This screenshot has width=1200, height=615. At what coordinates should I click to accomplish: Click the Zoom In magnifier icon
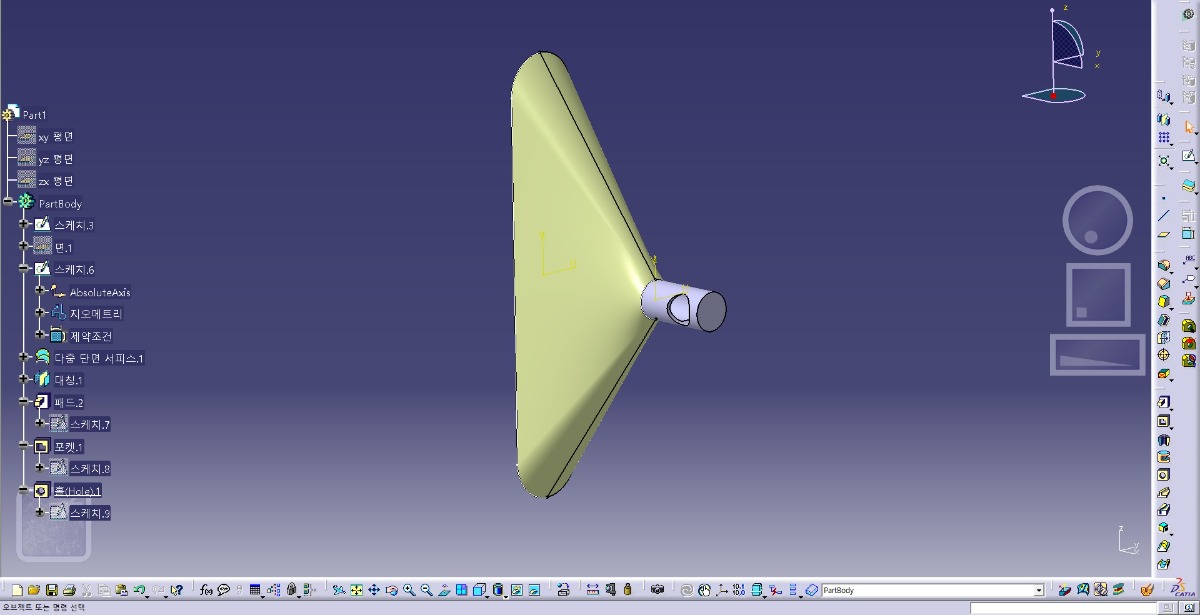[409, 590]
